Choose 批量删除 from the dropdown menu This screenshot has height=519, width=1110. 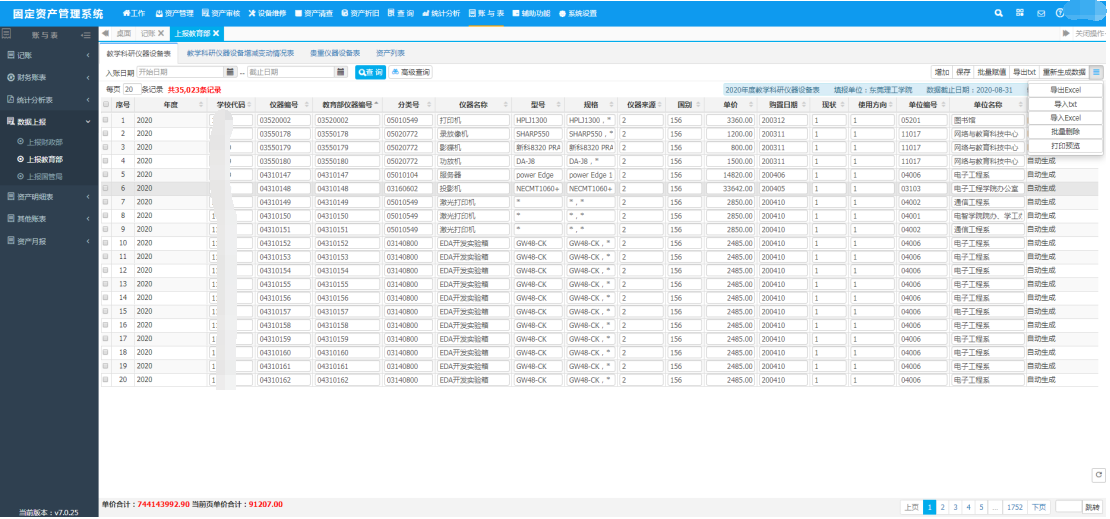click(1065, 132)
